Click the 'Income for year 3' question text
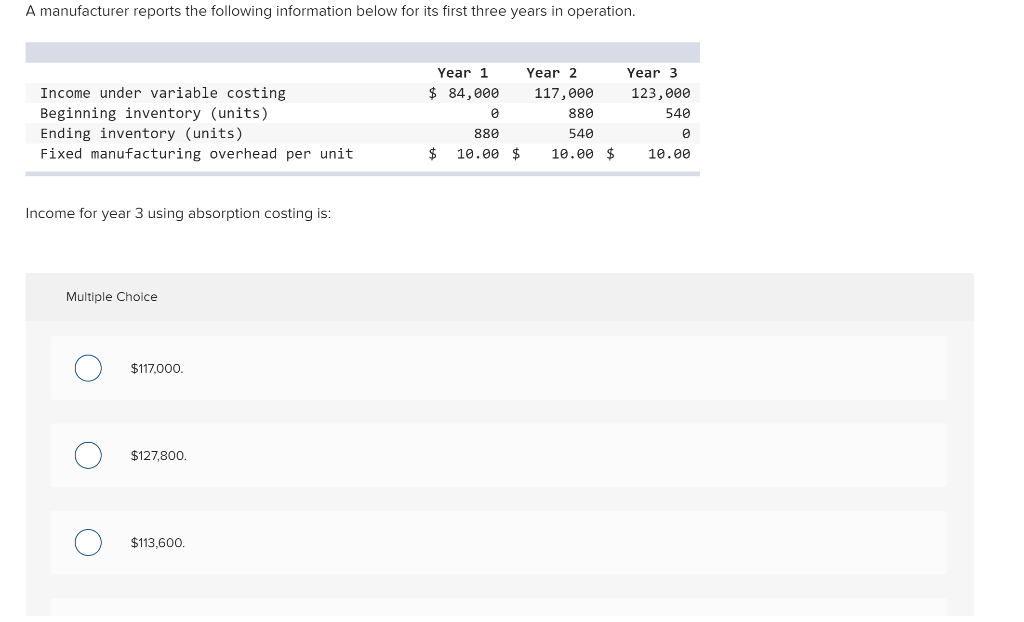The image size is (1024, 622). click(178, 214)
